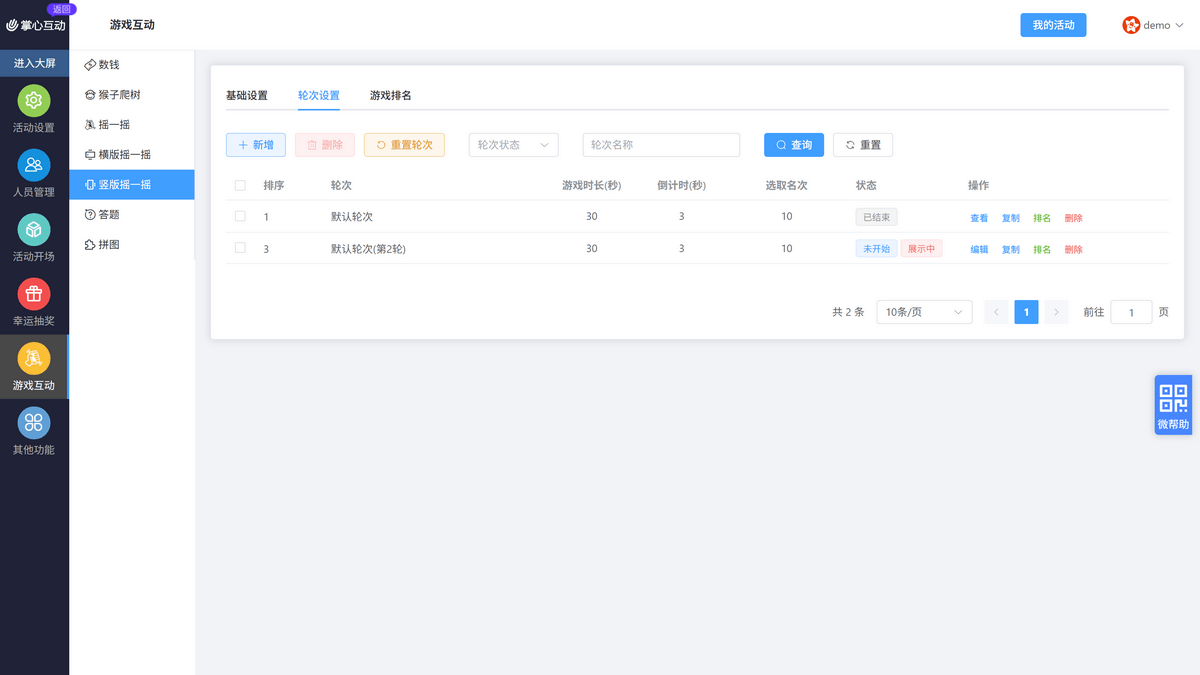1200x675 pixels.
Task: Select the 拼图 menu item
Action: click(132, 244)
